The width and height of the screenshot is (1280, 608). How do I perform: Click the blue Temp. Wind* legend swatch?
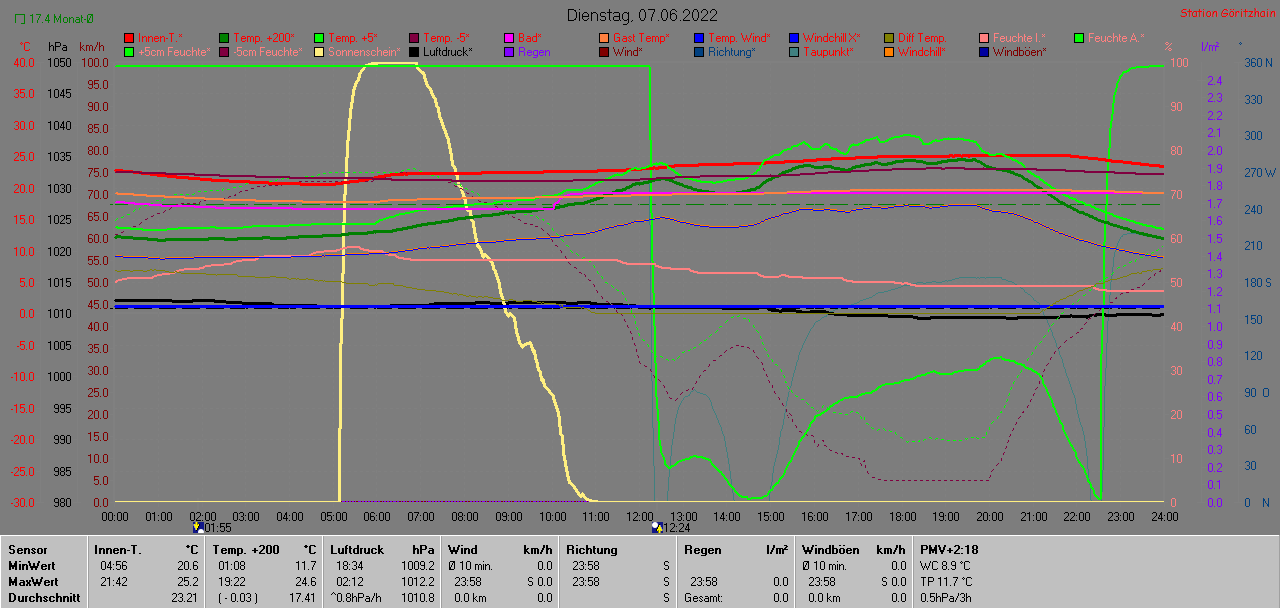[x=699, y=38]
